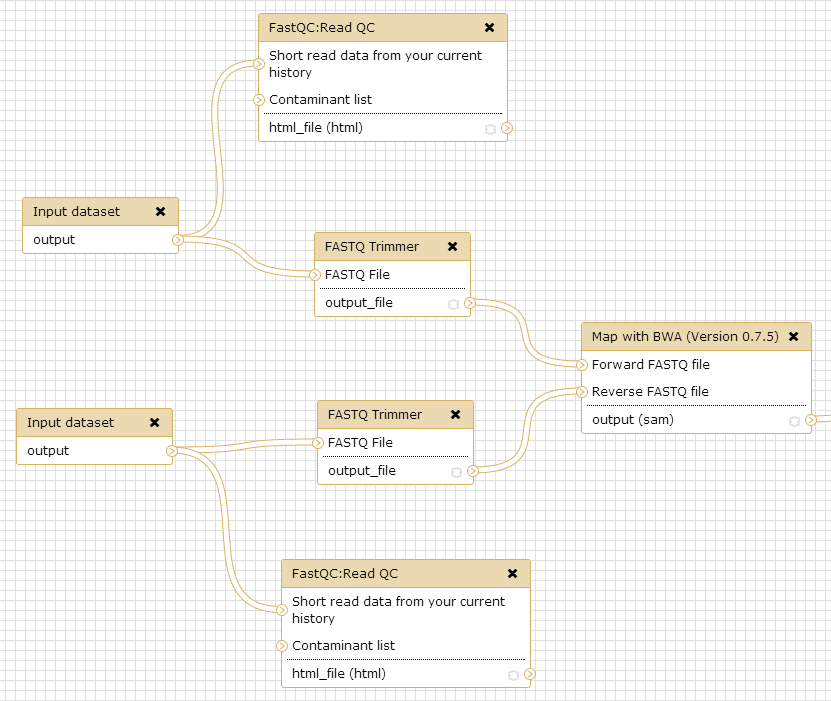The height and width of the screenshot is (701, 831).
Task: Mark the upper FastQC html_file as a workflow output
Action: click(490, 129)
